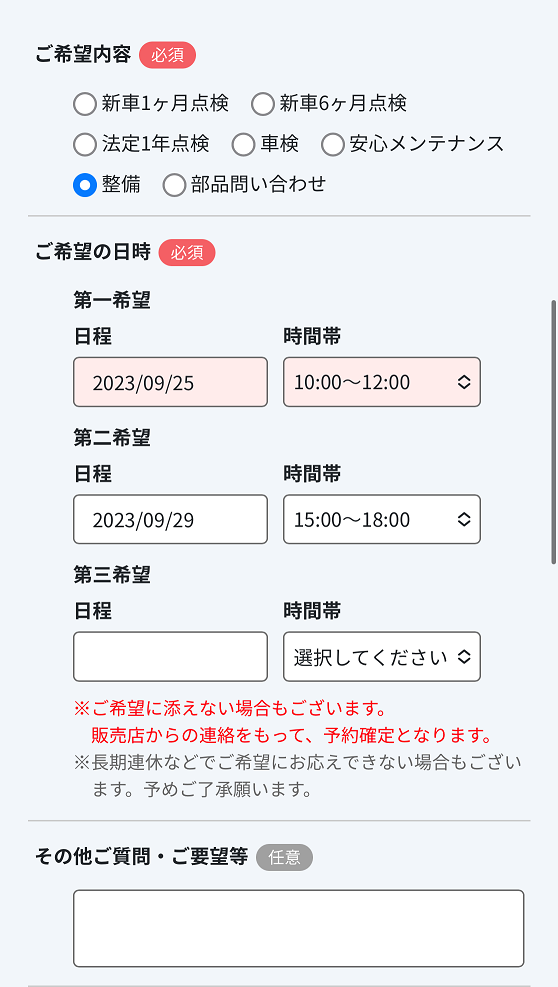The width and height of the screenshot is (558, 987).
Task: Click the page scrollbar on right edge
Action: point(554,432)
